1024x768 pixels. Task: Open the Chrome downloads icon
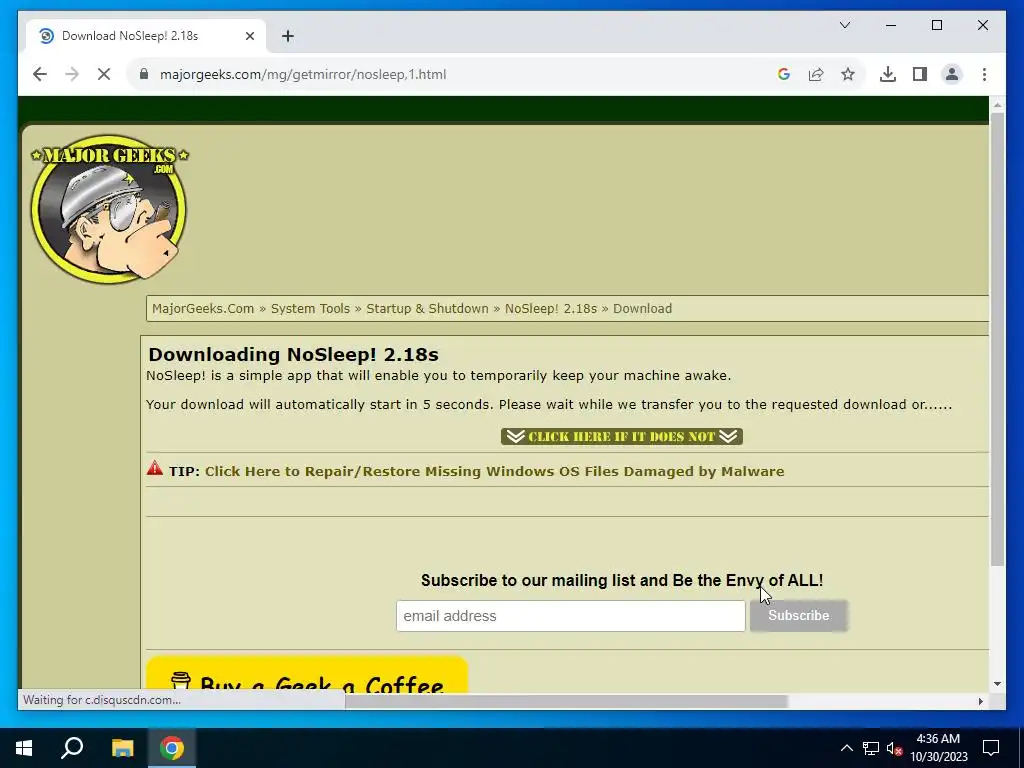[x=888, y=74]
